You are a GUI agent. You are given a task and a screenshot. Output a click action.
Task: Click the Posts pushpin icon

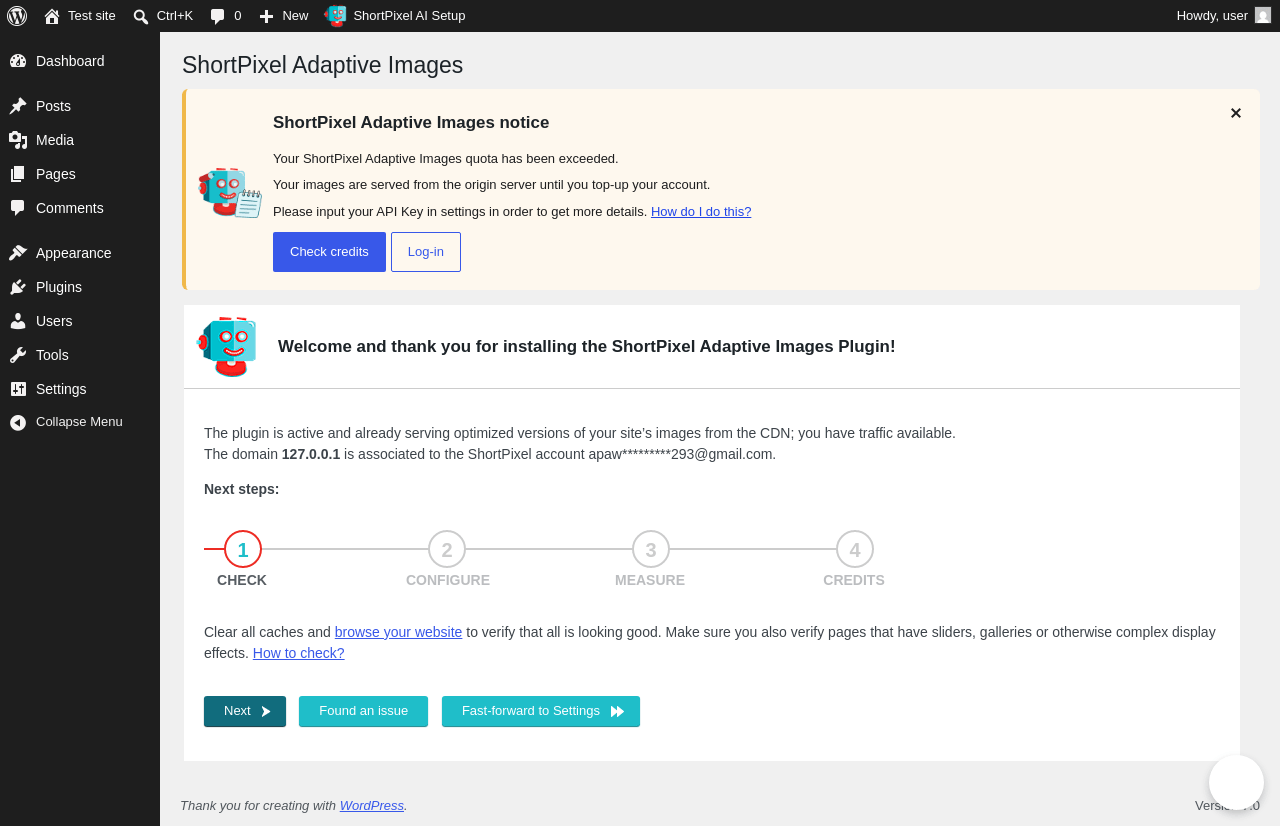18,106
